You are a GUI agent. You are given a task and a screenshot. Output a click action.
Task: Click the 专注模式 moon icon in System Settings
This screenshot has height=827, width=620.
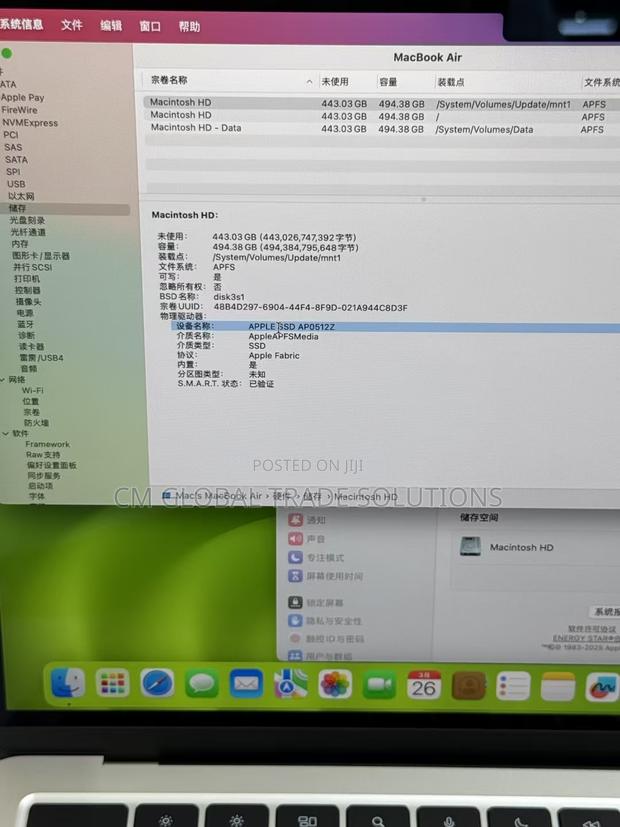pos(295,557)
